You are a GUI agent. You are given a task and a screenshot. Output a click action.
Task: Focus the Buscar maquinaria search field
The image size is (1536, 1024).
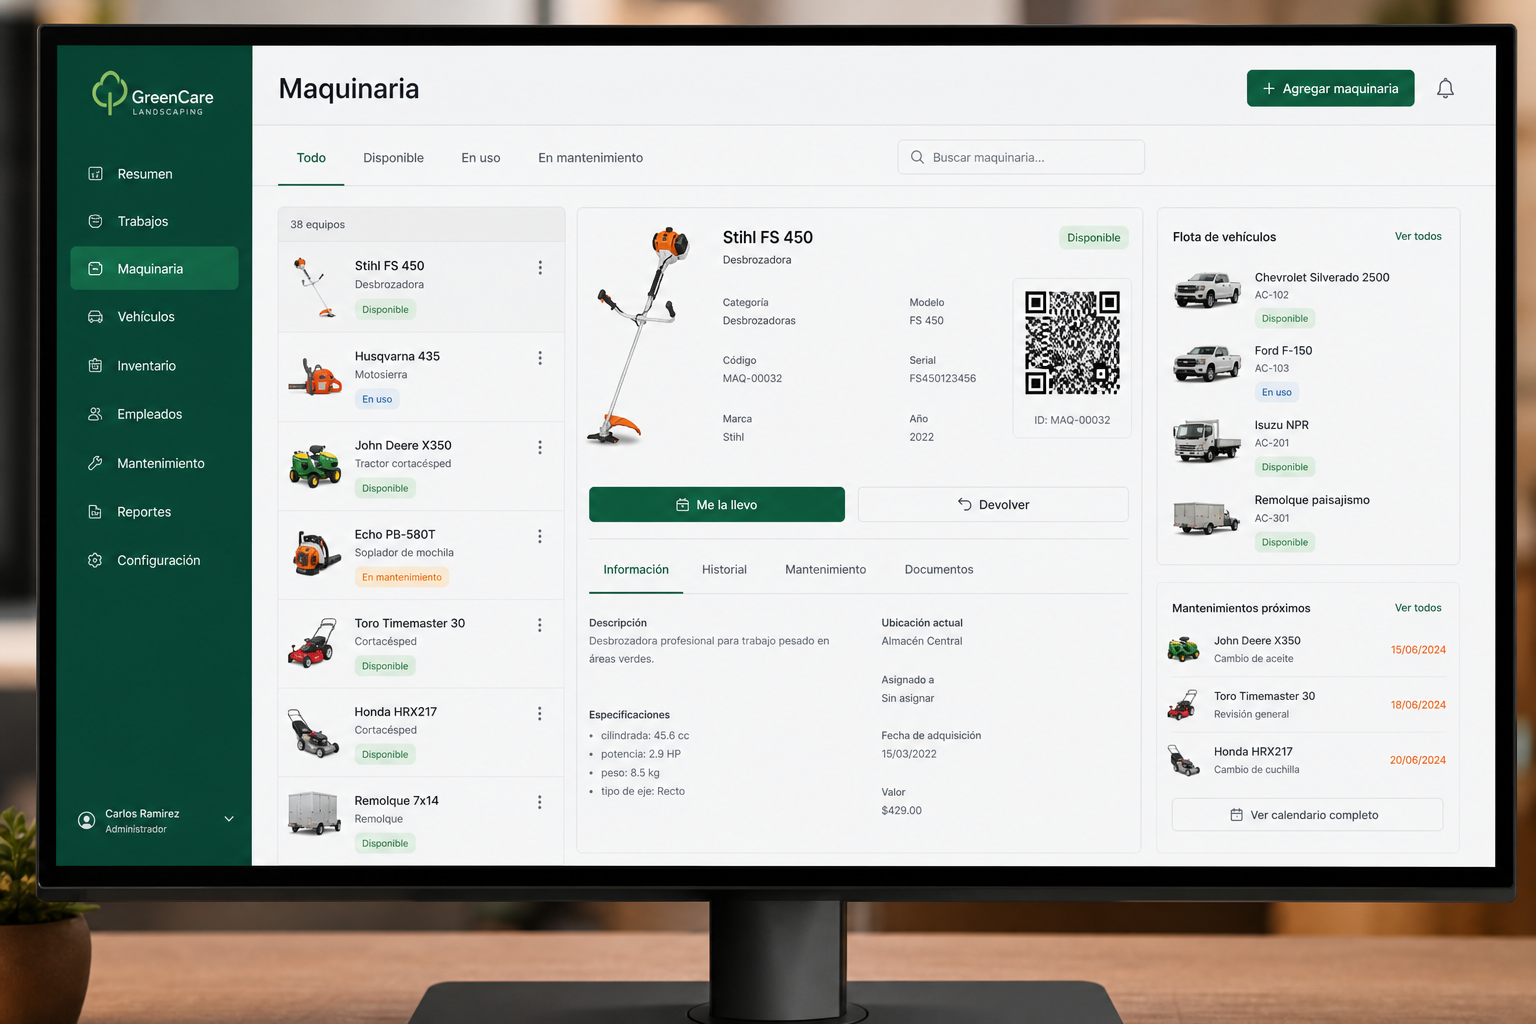point(1021,158)
